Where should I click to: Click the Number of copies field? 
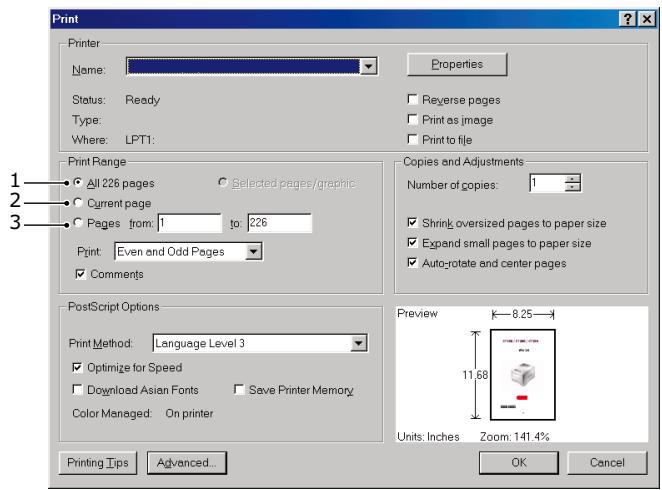click(547, 183)
